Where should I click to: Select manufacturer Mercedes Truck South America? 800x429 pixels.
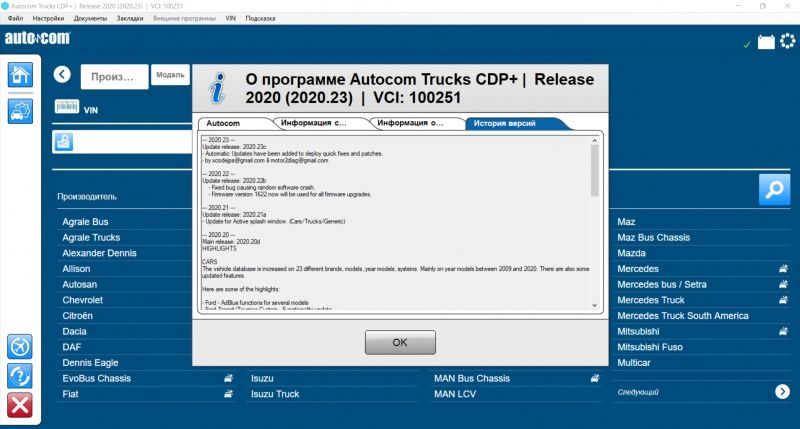[683, 316]
